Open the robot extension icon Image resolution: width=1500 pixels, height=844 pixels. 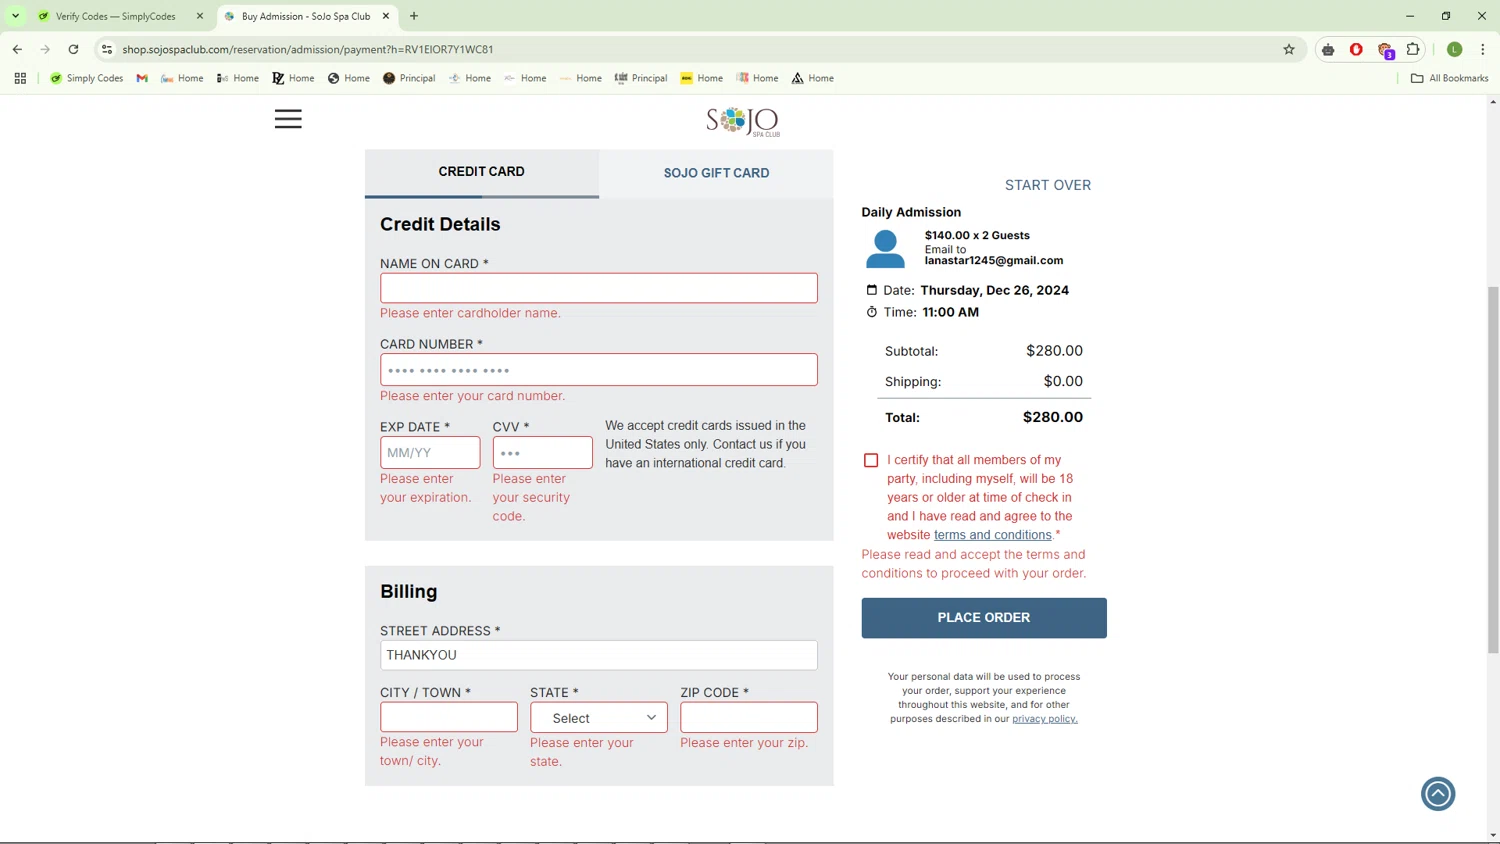click(1328, 49)
